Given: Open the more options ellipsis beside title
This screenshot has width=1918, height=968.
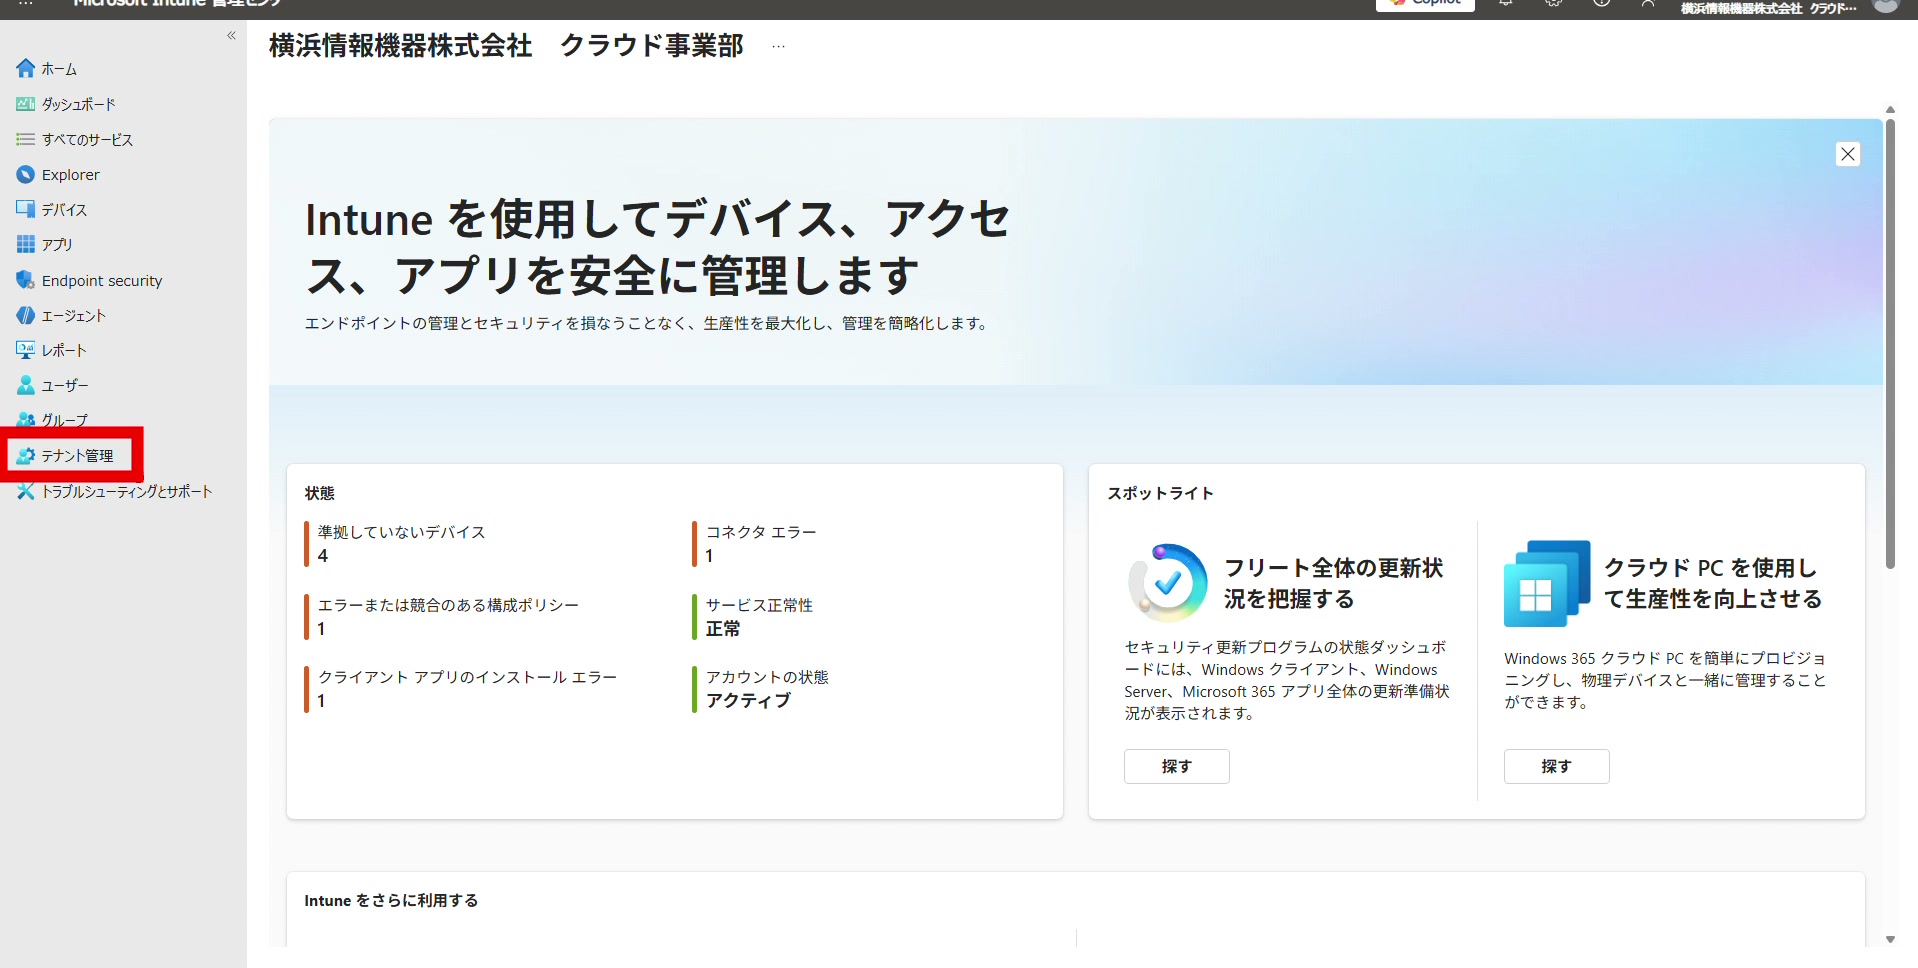Looking at the screenshot, I should [x=778, y=46].
